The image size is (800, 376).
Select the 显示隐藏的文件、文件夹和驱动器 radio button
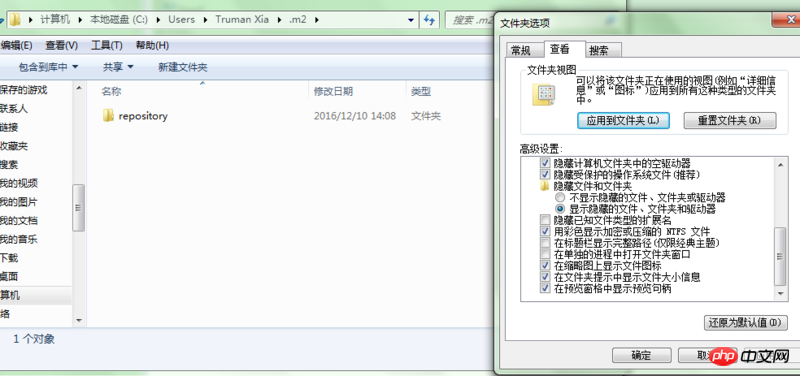pos(560,209)
